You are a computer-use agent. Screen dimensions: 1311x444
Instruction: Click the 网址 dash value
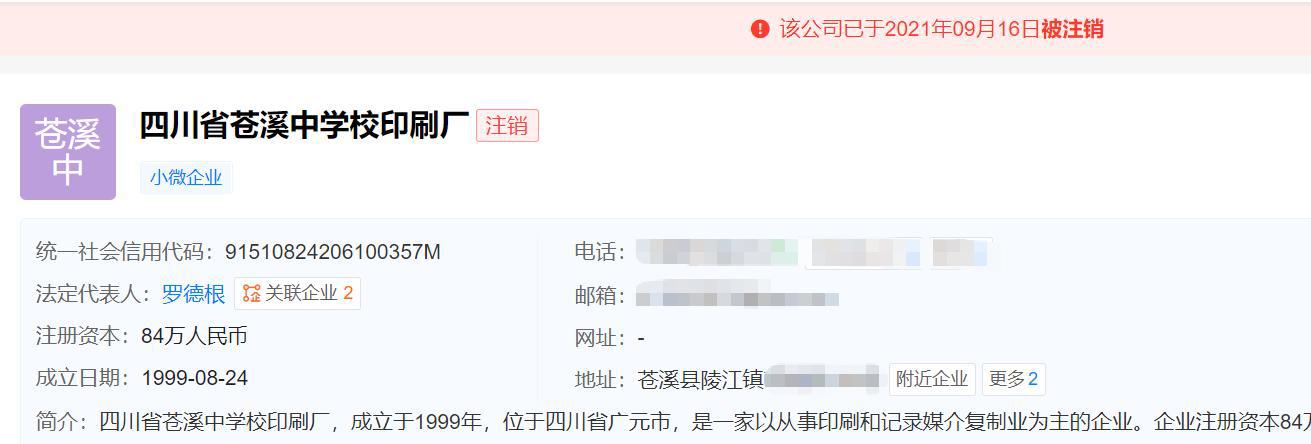(x=641, y=338)
